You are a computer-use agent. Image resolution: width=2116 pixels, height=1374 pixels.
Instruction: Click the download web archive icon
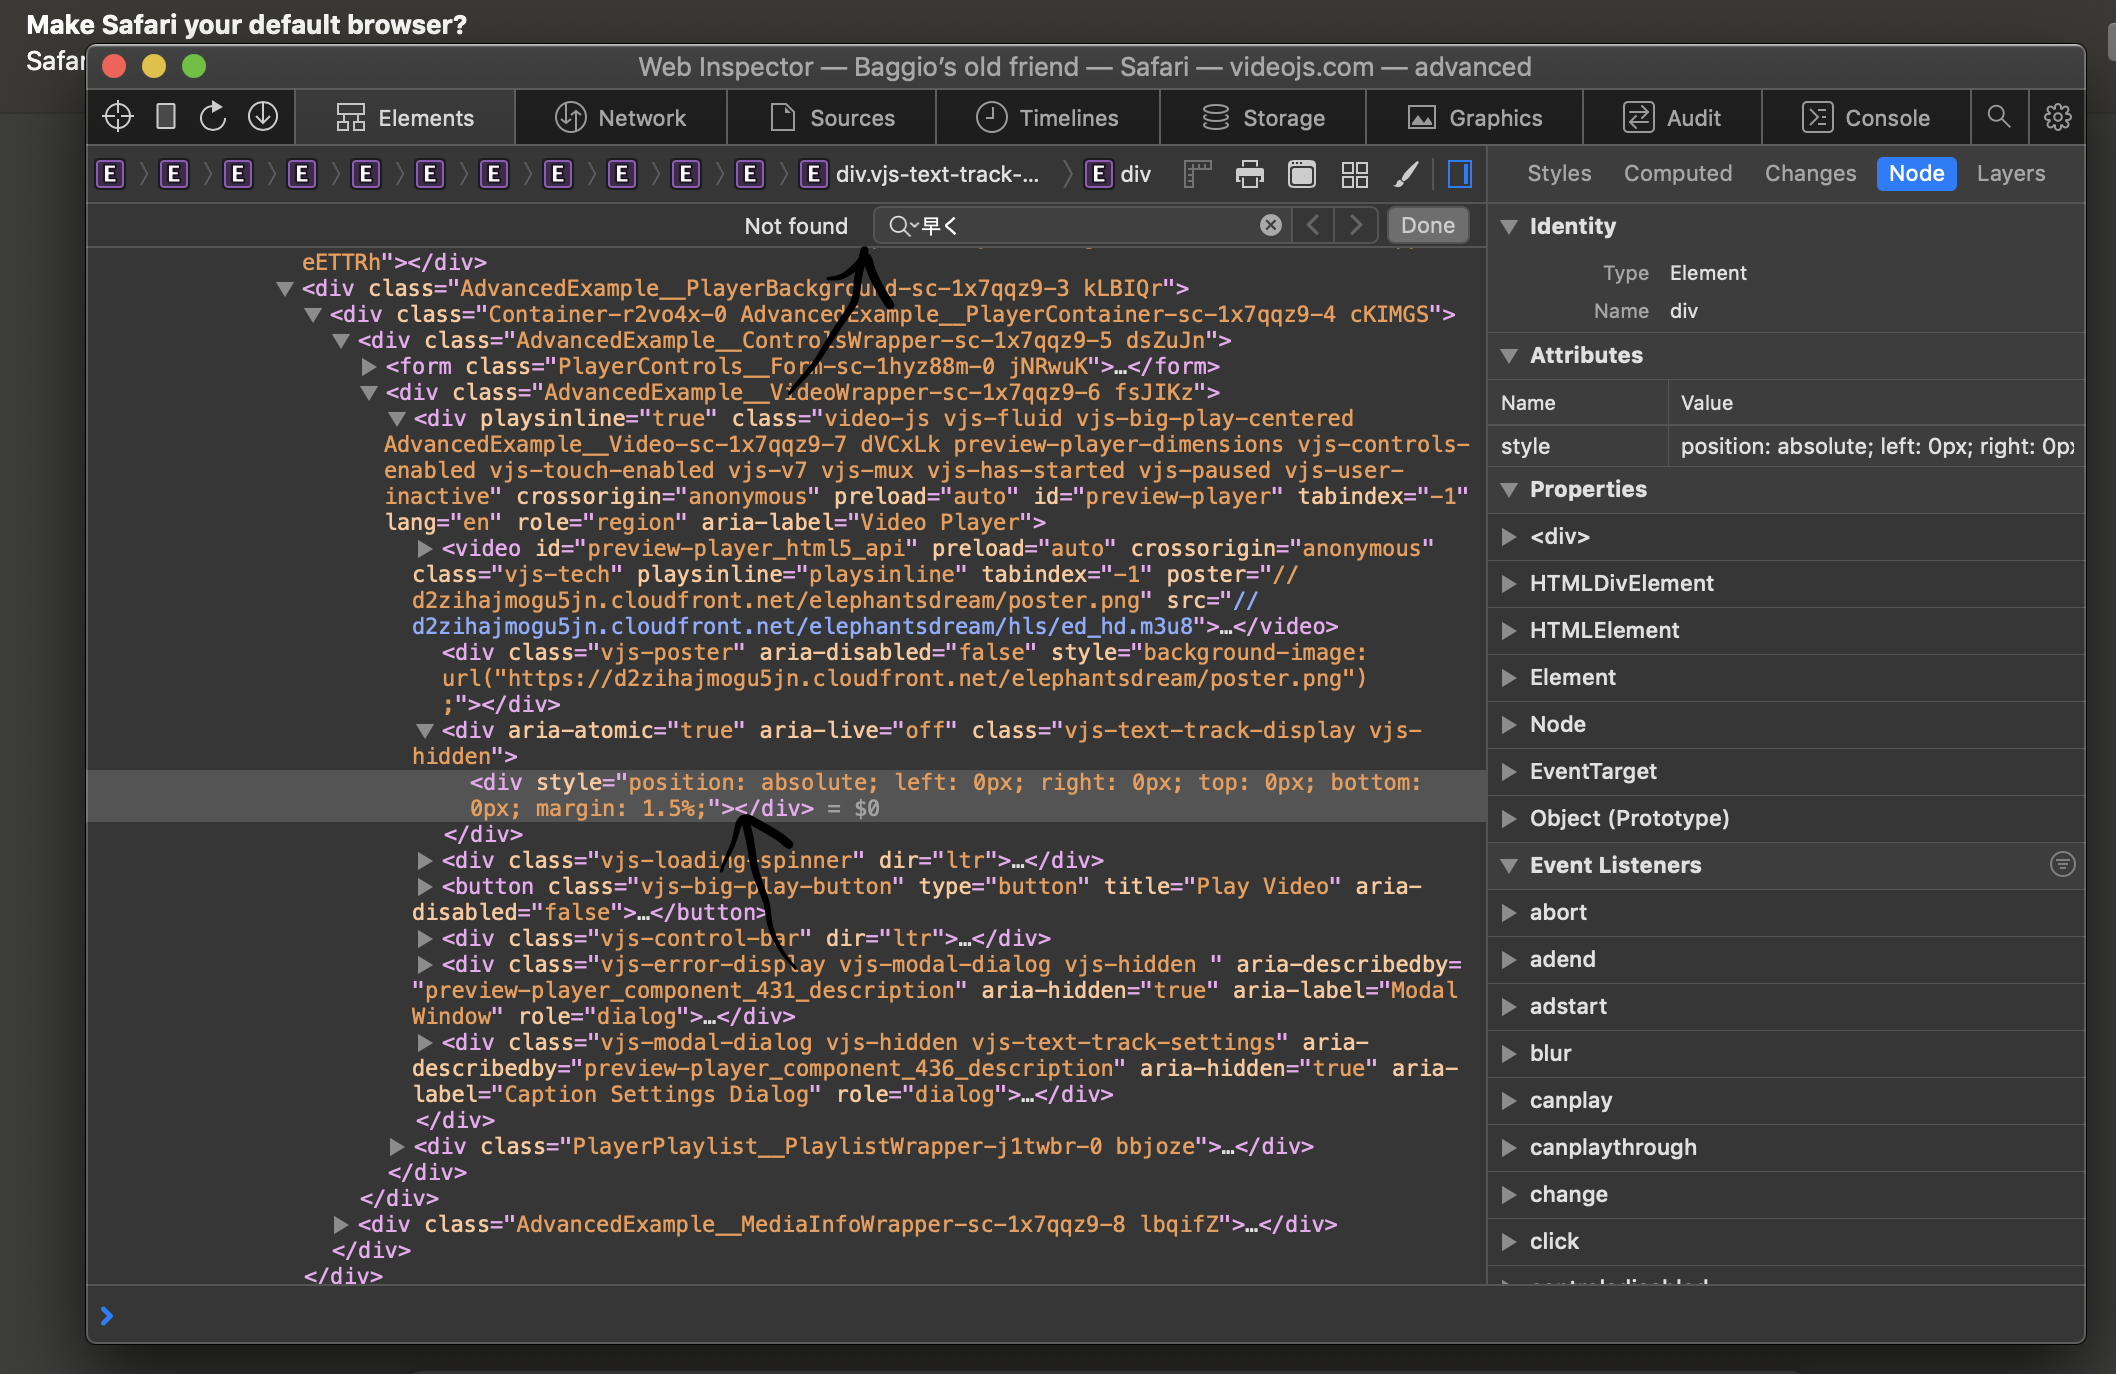coord(262,117)
